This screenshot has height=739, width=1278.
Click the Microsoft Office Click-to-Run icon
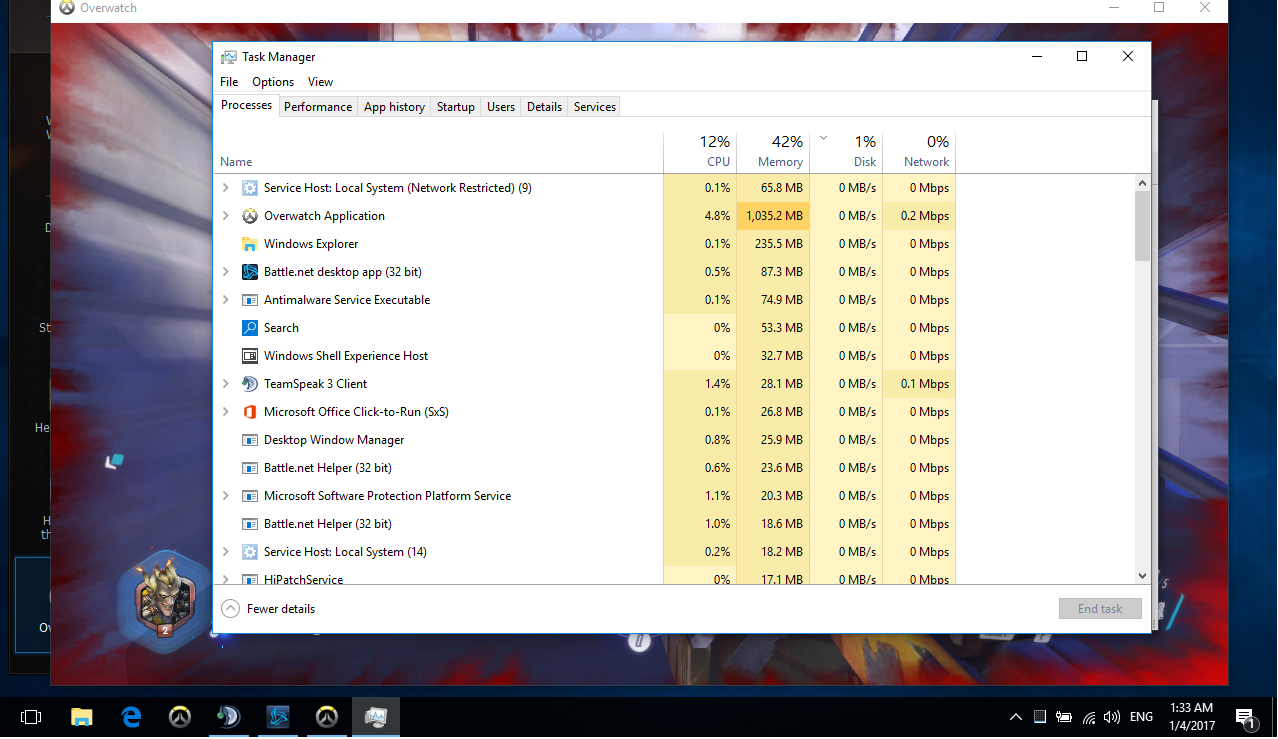[250, 412]
